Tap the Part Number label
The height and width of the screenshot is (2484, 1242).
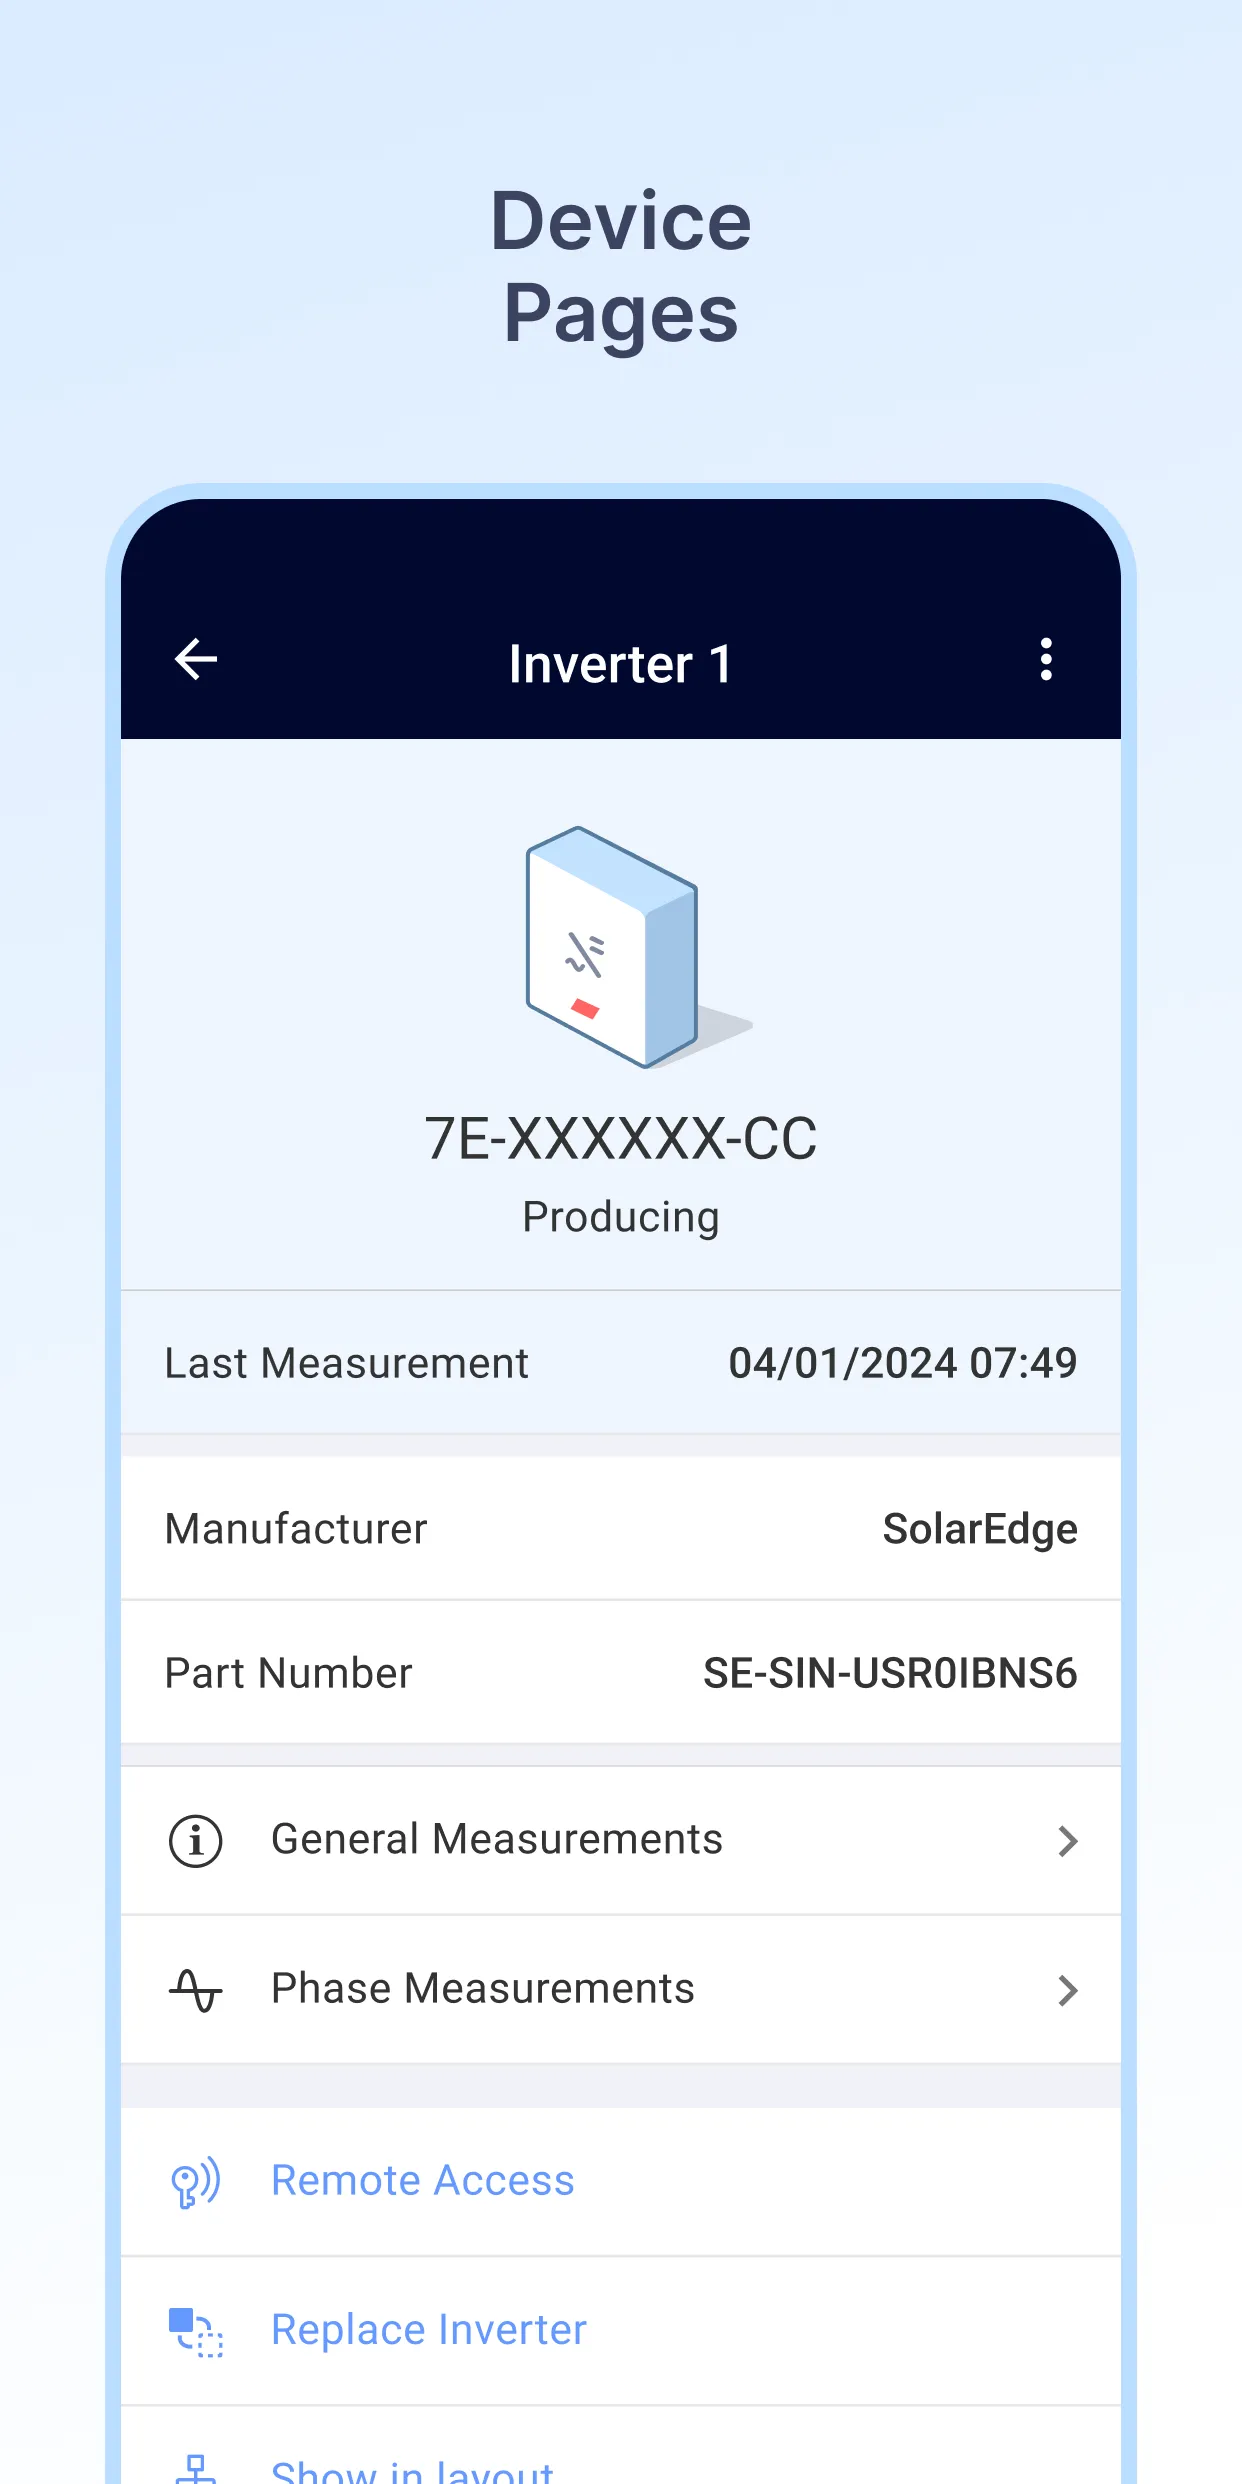(x=288, y=1673)
